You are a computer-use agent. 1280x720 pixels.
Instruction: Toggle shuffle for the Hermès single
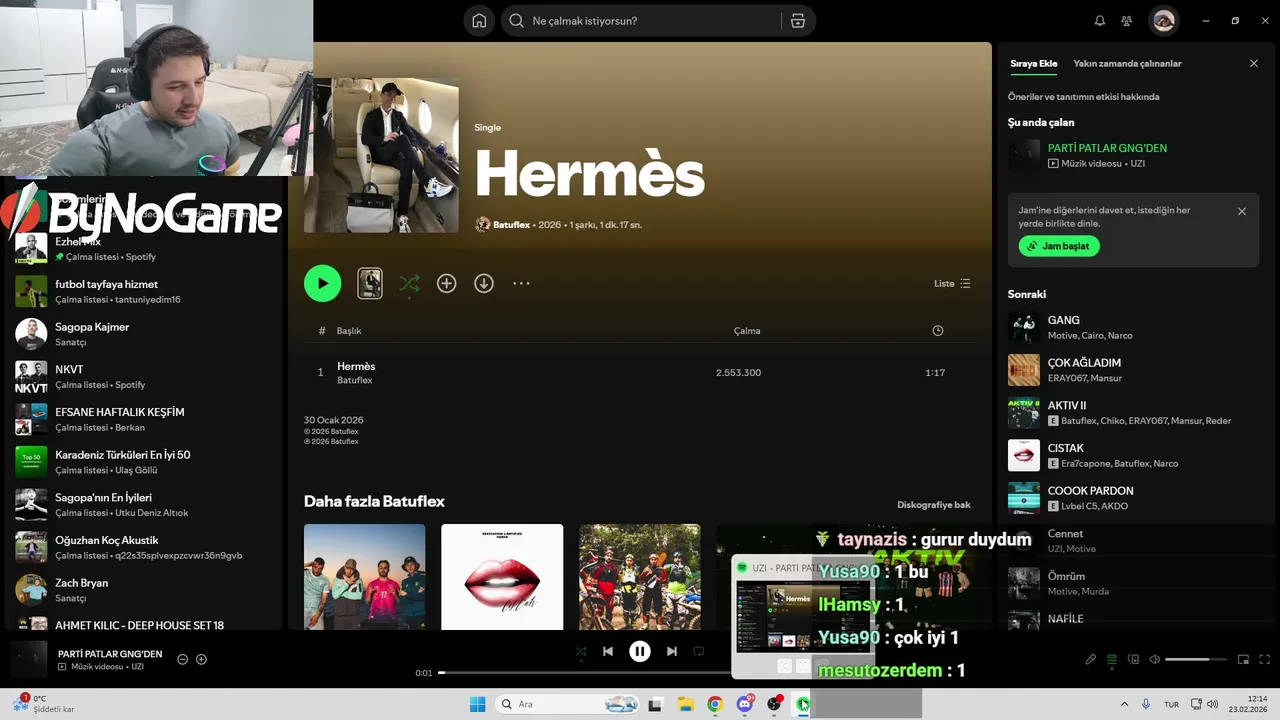(409, 284)
